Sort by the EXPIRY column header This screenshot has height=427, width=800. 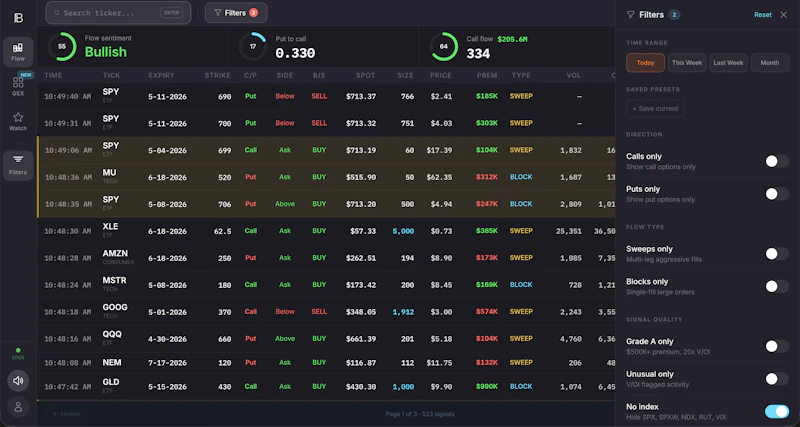tap(161, 76)
